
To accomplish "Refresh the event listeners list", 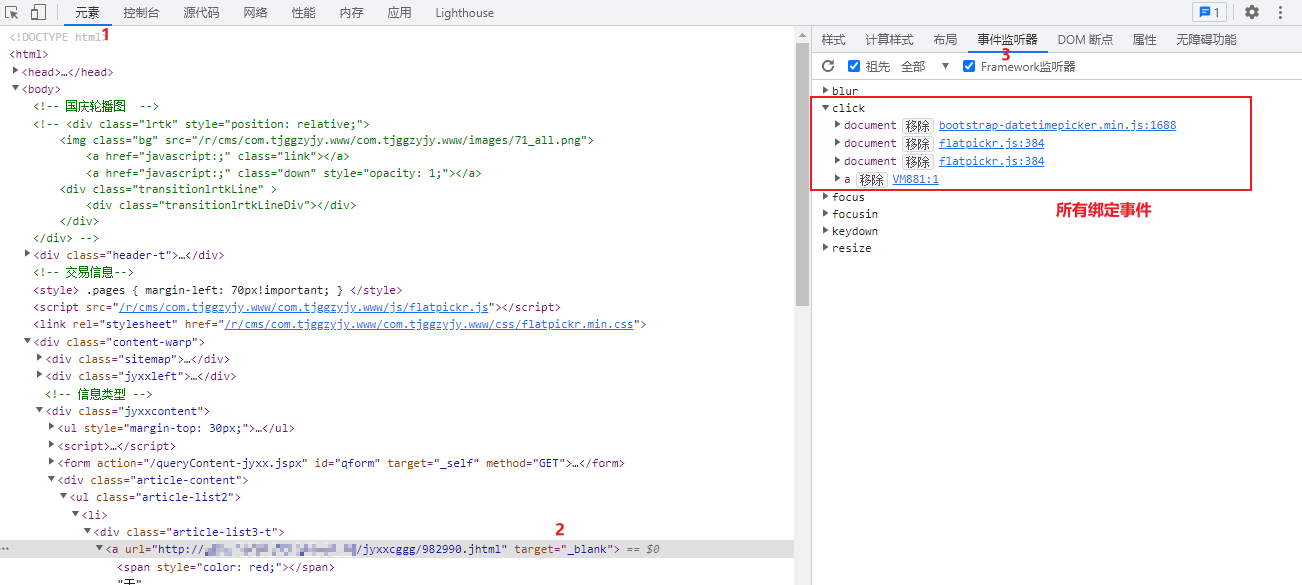I will [x=828, y=66].
